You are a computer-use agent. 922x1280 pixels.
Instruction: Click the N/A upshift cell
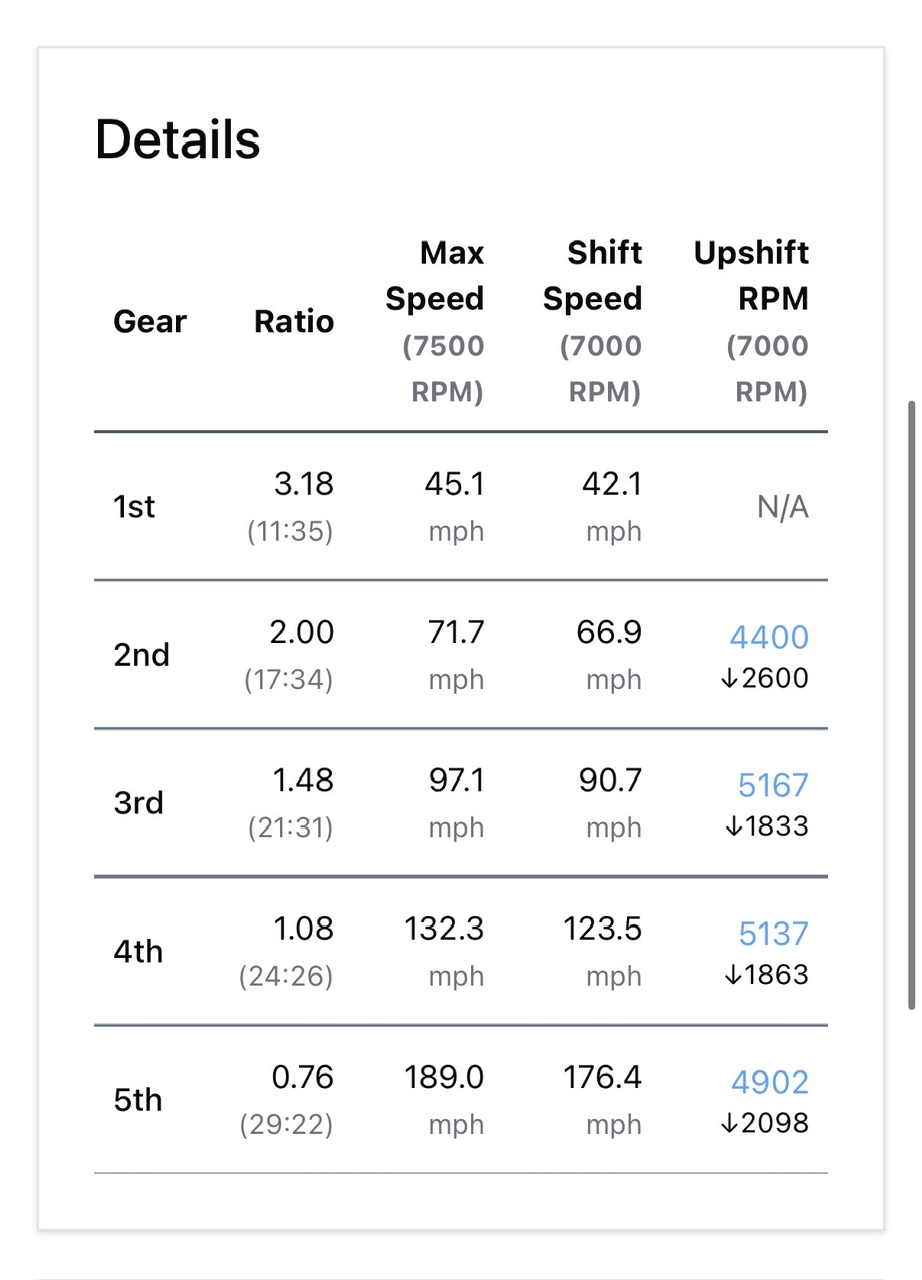782,508
